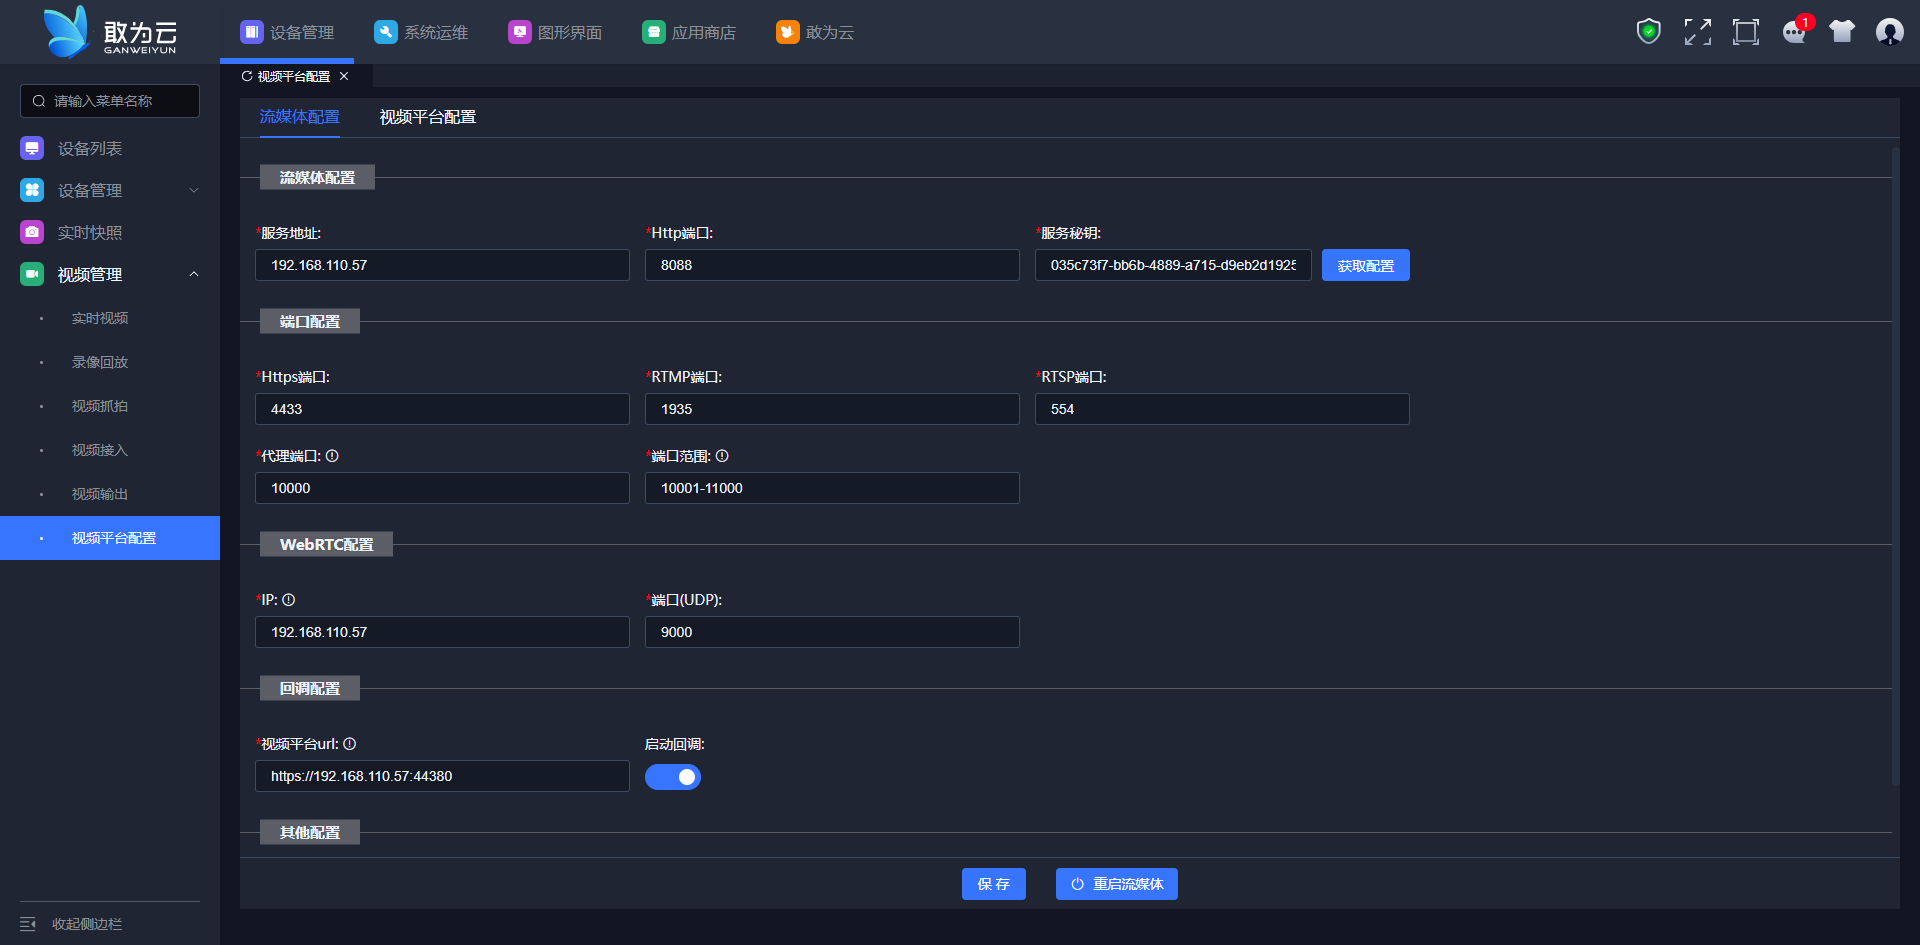Open the theme skin shirt icon
The width and height of the screenshot is (1920, 945).
point(1841,32)
